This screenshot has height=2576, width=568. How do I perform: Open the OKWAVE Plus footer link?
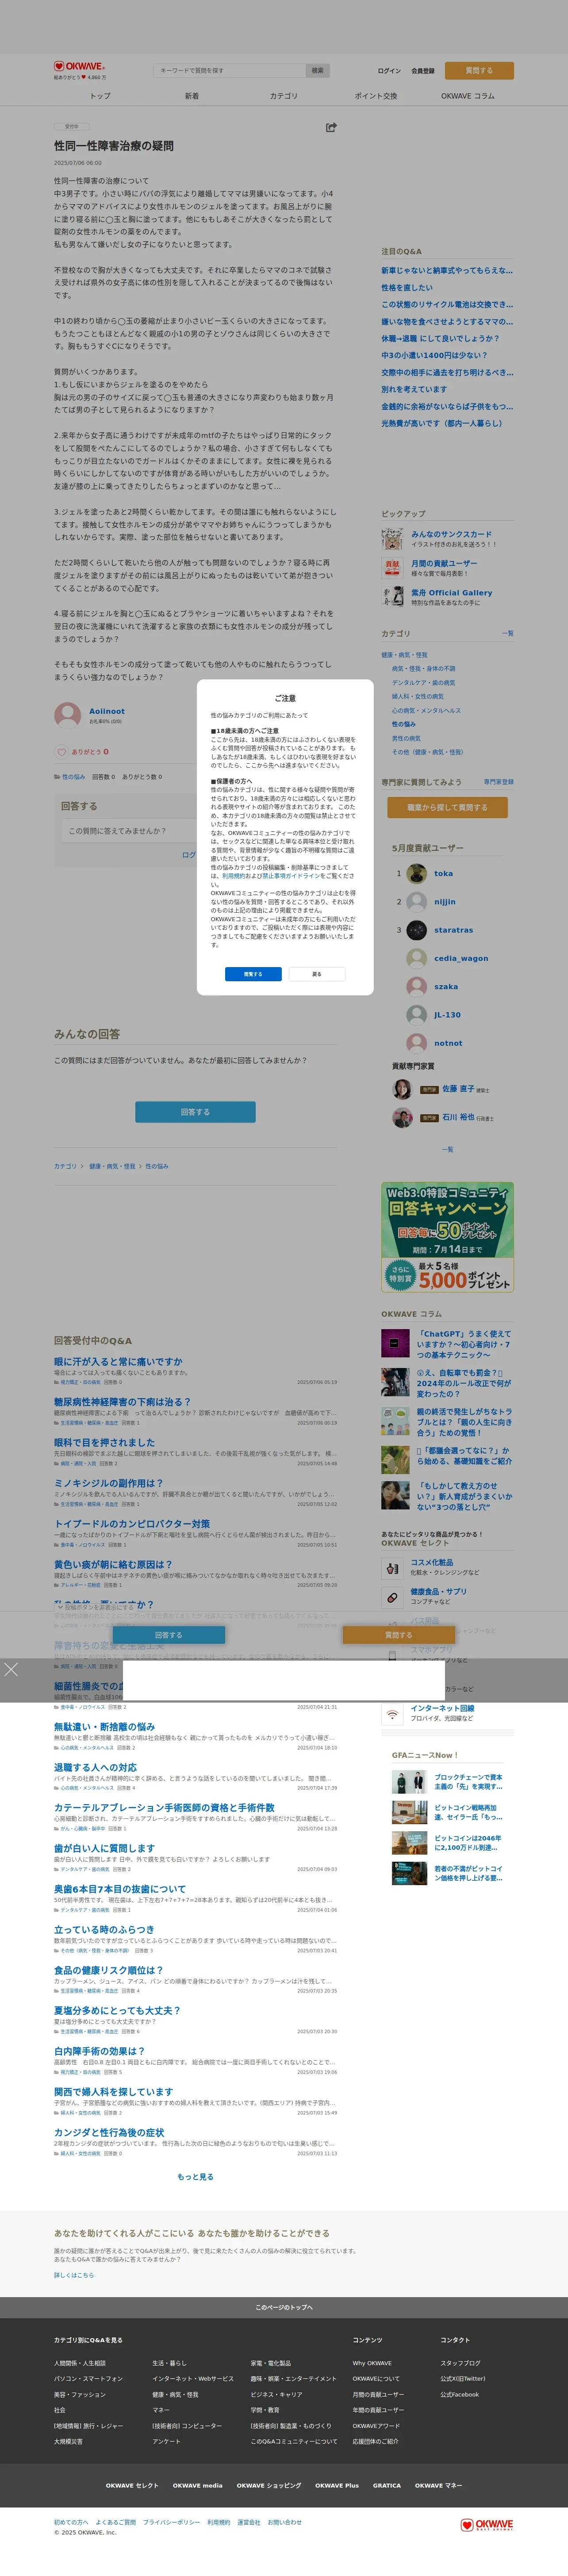337,2485
